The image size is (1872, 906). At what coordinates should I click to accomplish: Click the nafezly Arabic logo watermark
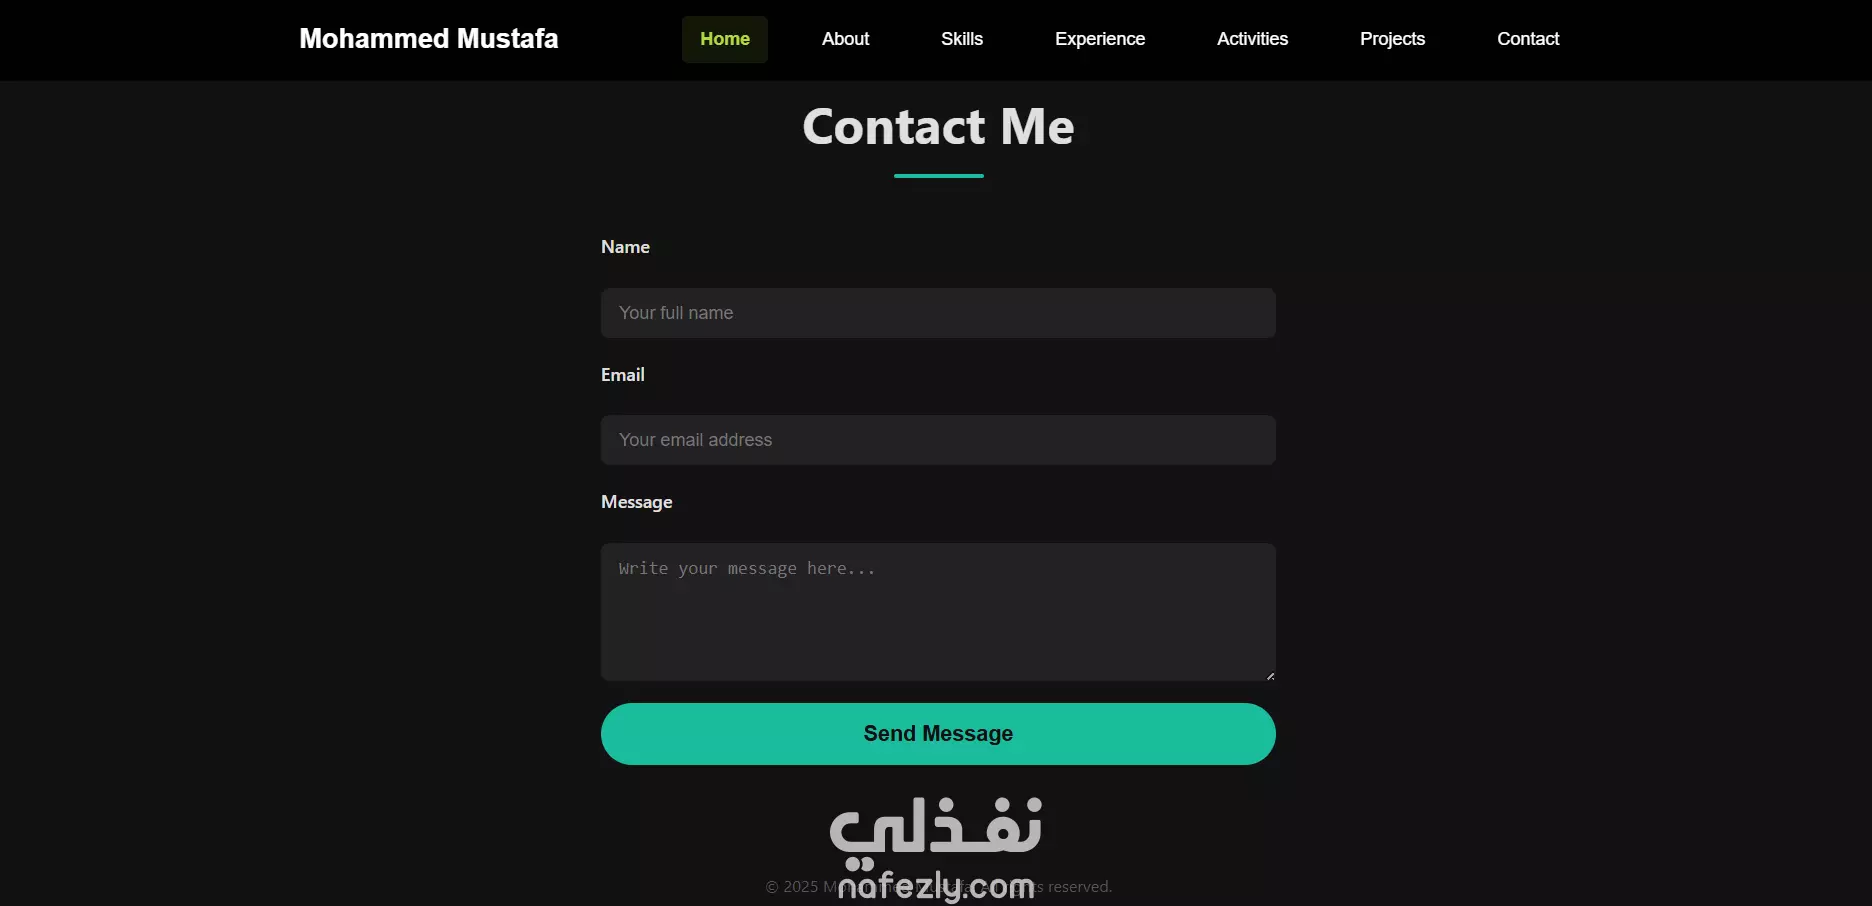click(936, 848)
